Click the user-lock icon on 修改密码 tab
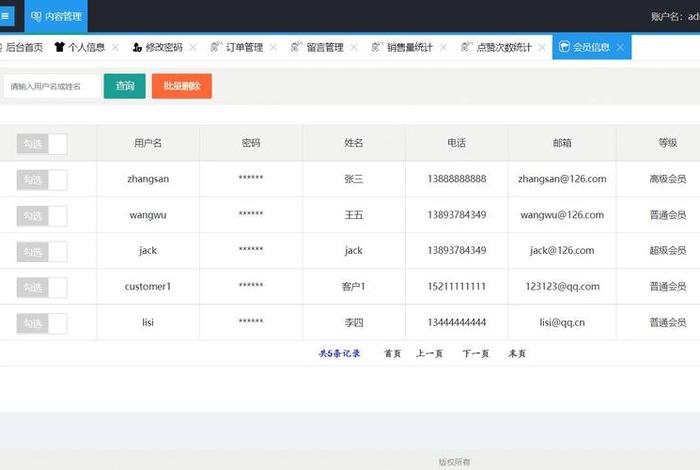The image size is (700, 470). 137,47
